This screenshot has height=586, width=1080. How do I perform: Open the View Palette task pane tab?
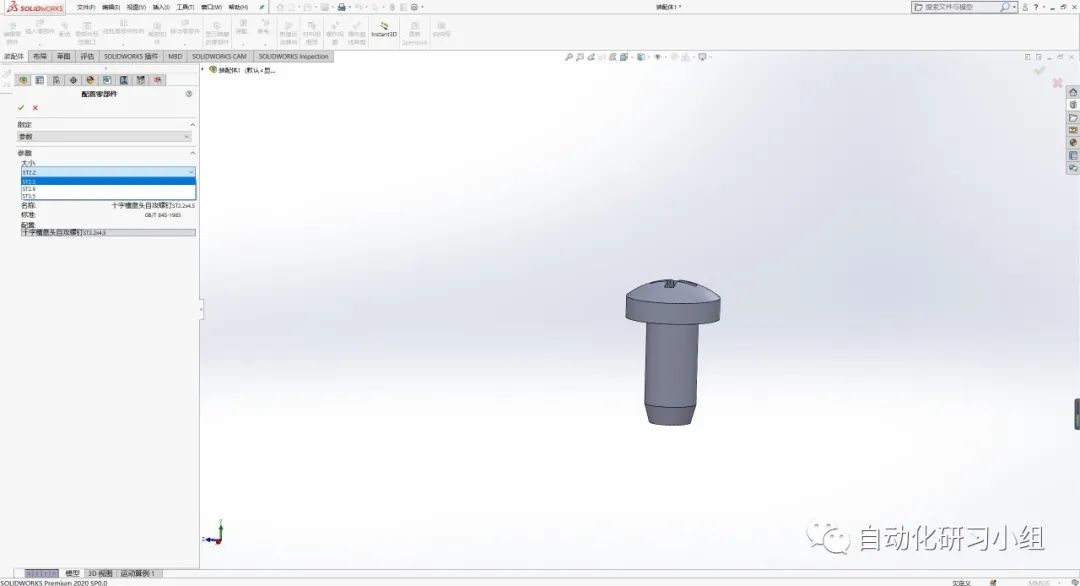click(x=1072, y=130)
